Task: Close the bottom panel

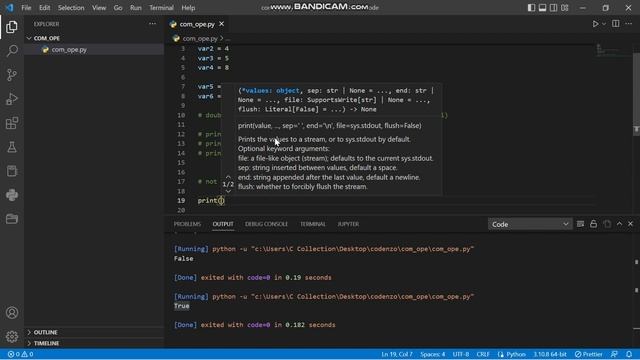Action: point(630,224)
